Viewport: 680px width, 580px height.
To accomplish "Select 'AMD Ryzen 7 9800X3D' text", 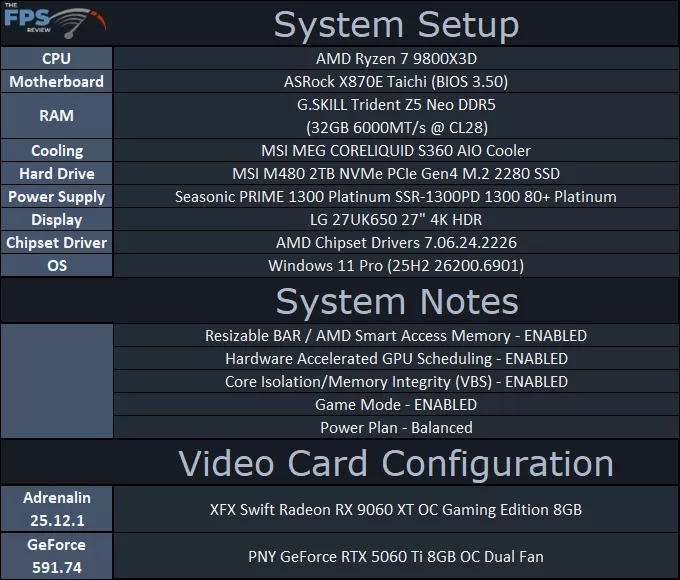I will 396,59.
